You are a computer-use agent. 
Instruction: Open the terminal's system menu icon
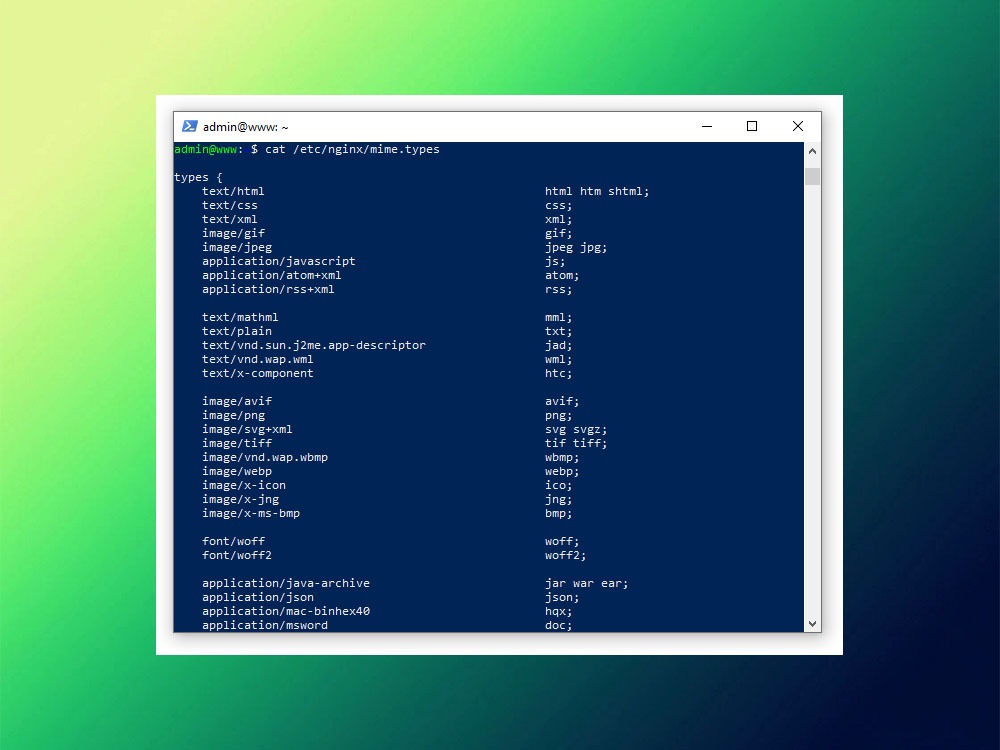pos(190,126)
